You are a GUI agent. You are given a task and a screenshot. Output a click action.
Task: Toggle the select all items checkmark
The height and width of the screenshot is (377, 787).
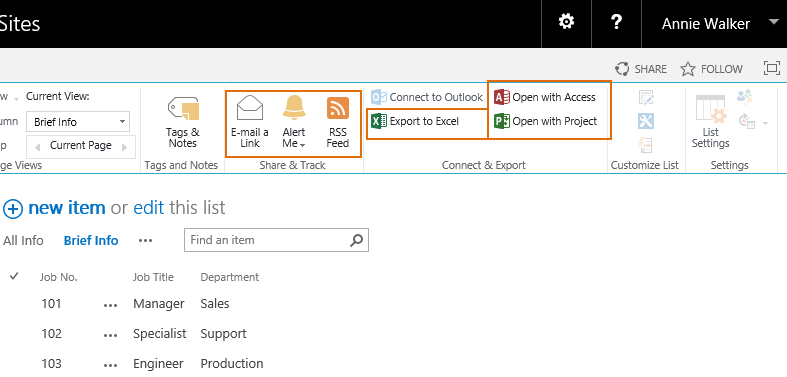[x=15, y=276]
